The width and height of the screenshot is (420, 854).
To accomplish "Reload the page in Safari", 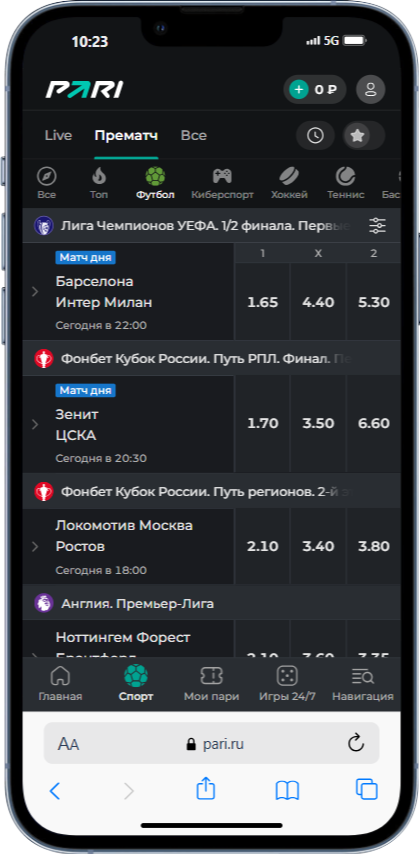I will pos(356,743).
